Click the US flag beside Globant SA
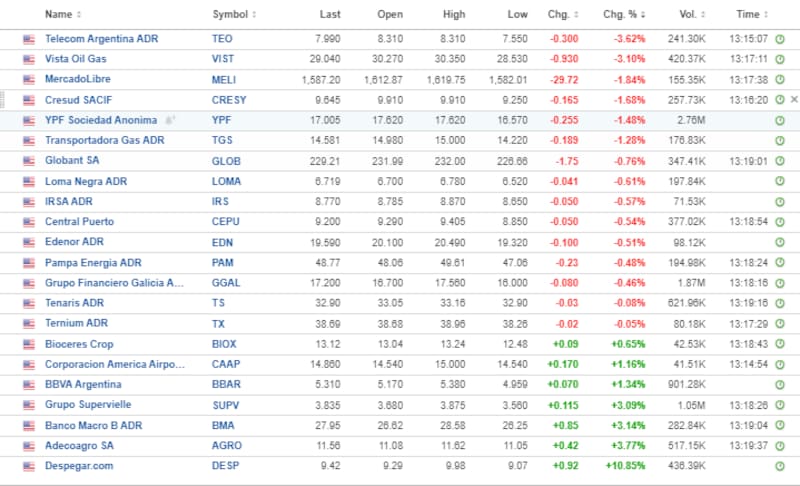Viewport: 800px width, 486px height. tap(28, 161)
